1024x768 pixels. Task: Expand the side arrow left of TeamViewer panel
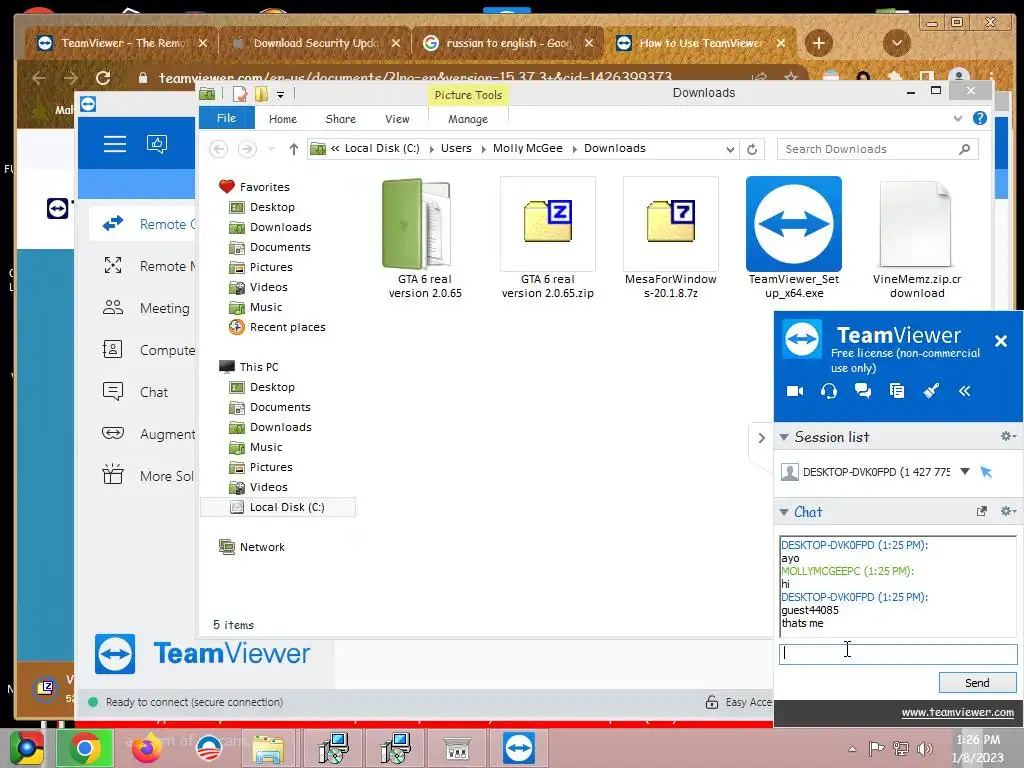[761, 438]
